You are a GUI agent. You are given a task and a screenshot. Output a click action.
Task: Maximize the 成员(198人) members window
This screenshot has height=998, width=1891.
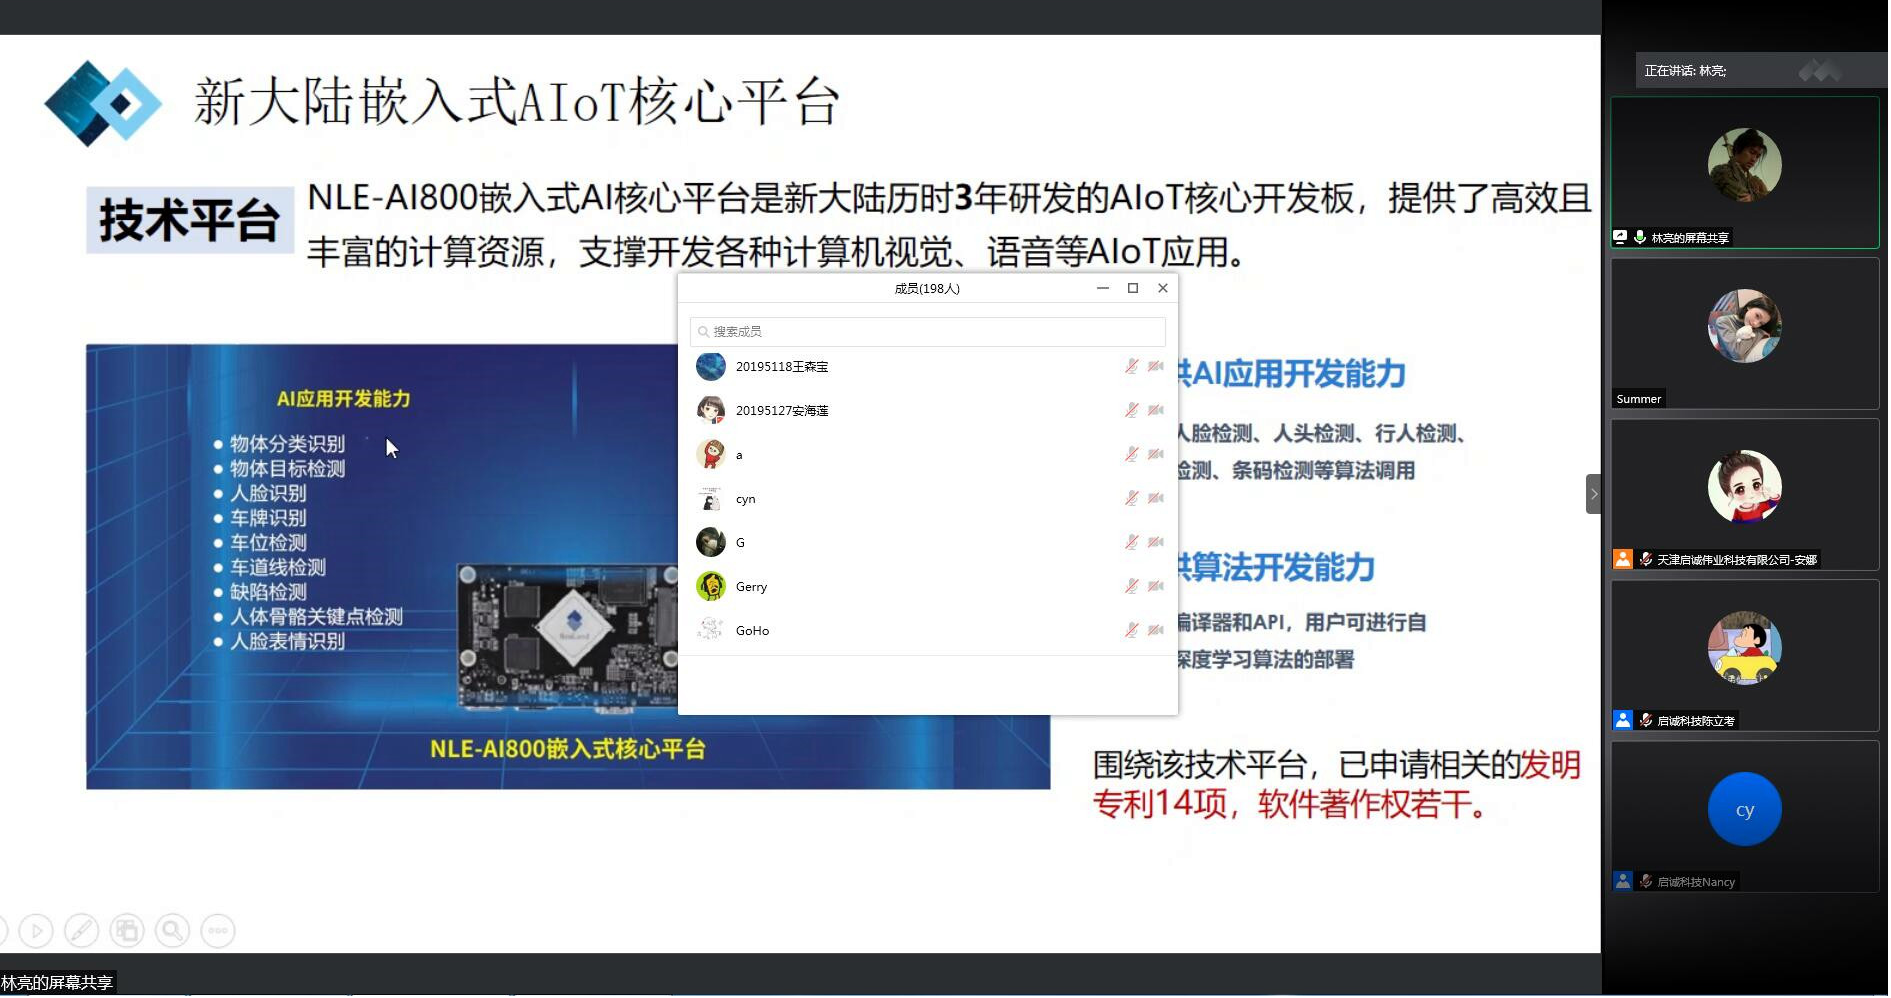[1133, 288]
